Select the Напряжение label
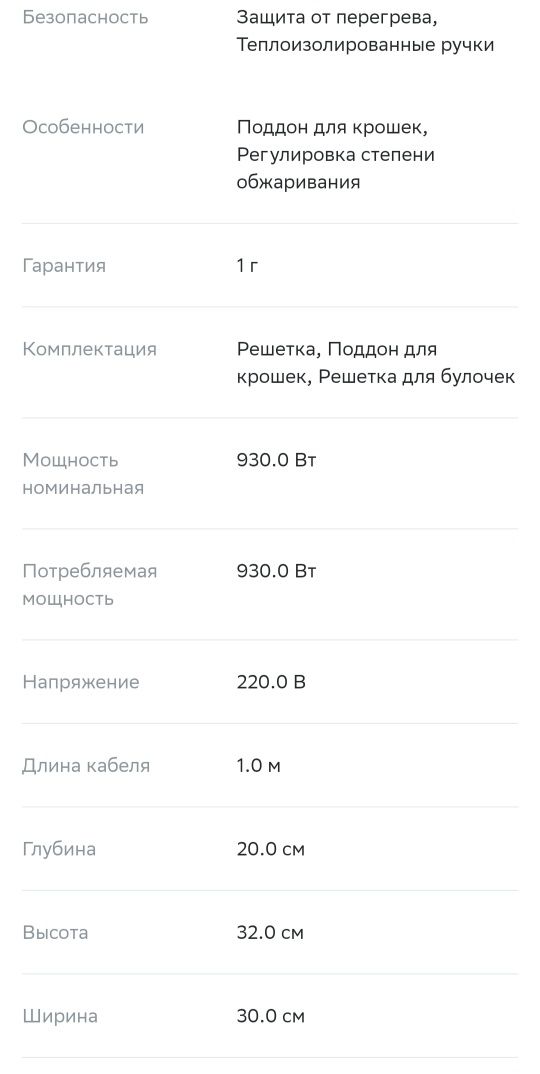This screenshot has height=1074, width=540. (x=81, y=682)
